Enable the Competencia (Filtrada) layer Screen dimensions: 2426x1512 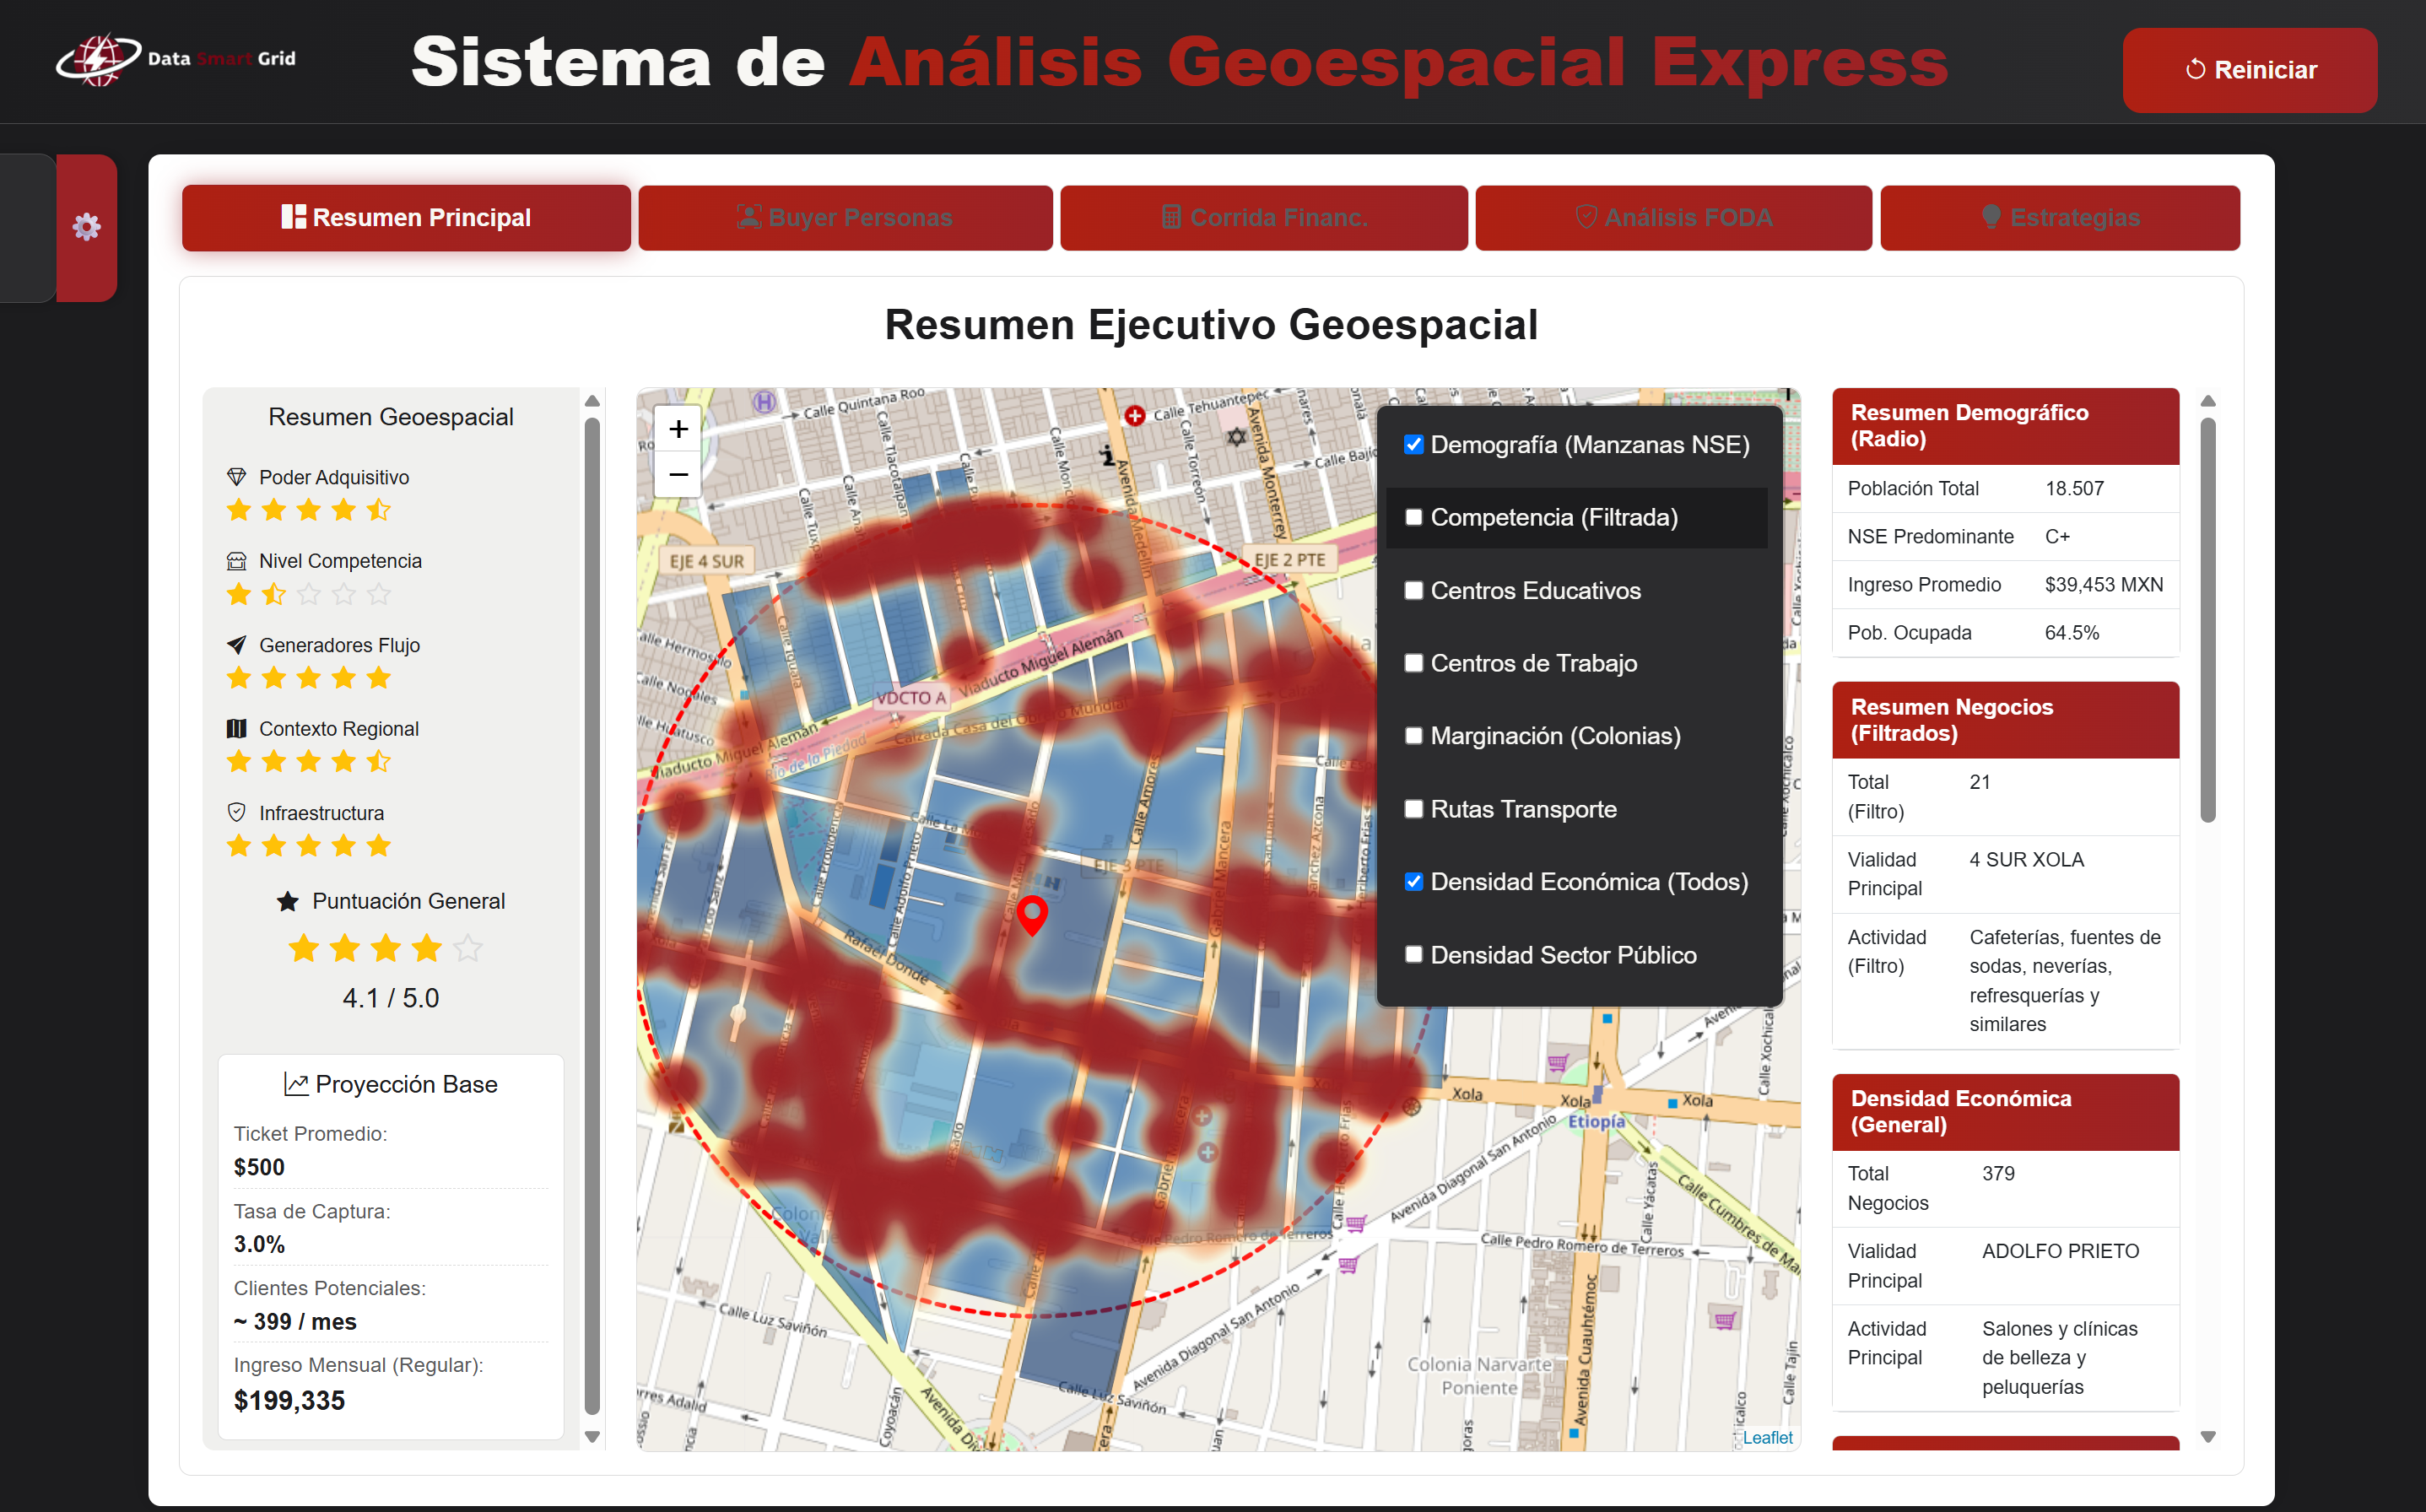[x=1413, y=517]
